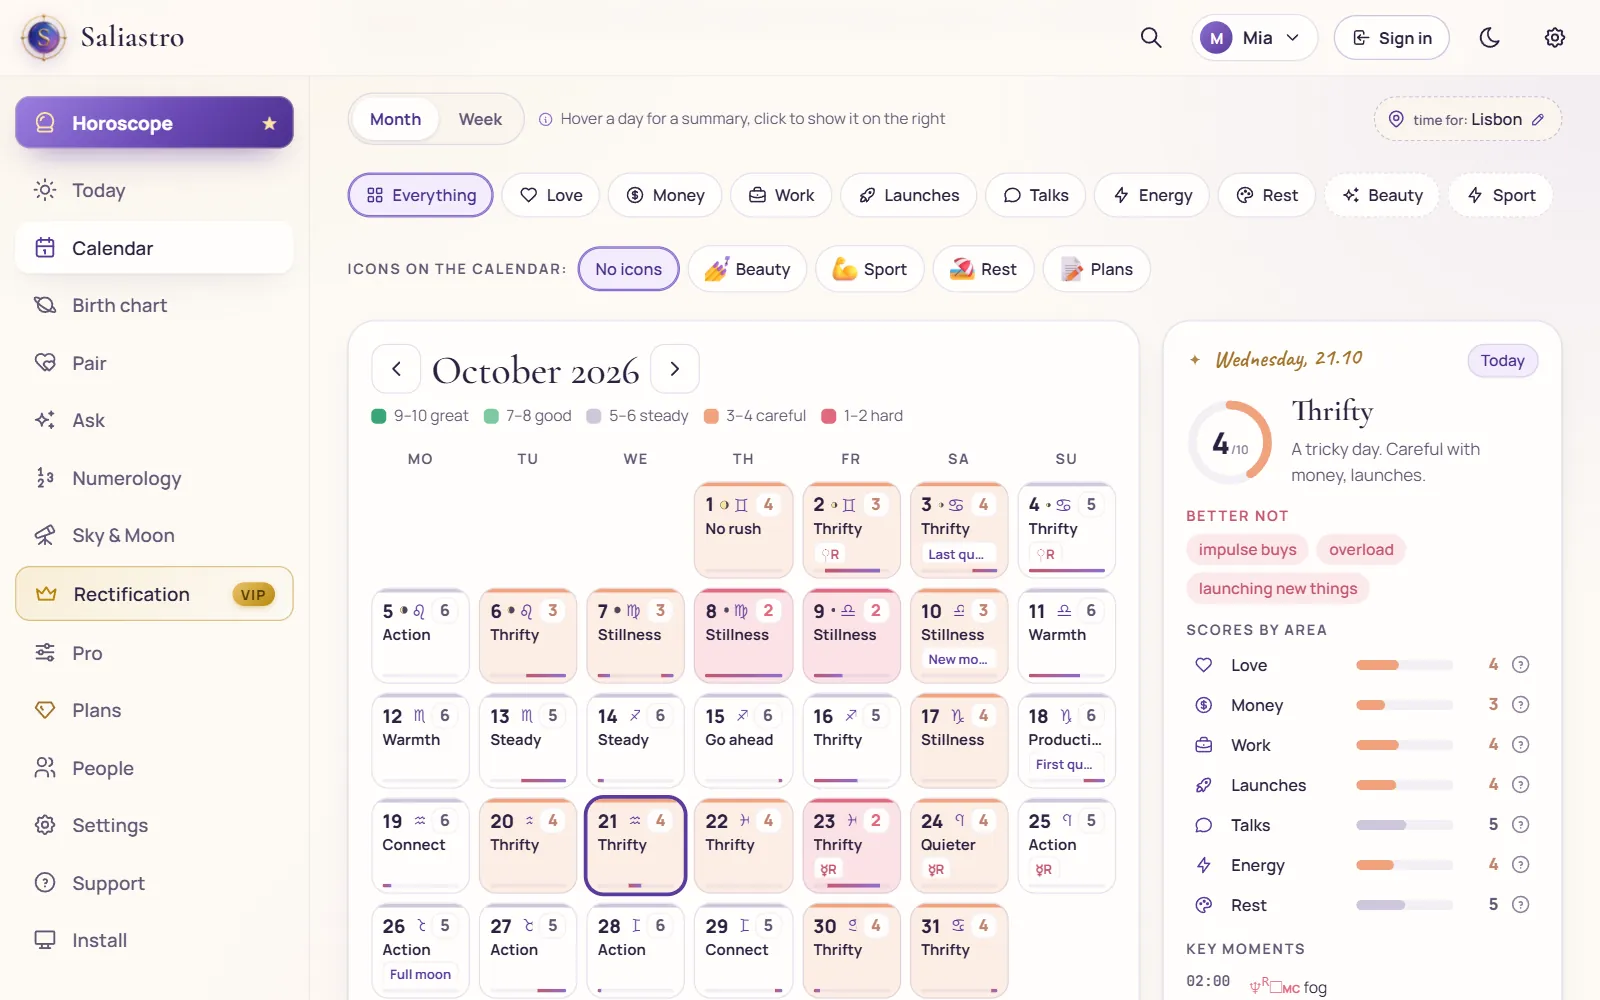Screen dimensions: 1600x1000
Task: Click the Pair heart icon in sidebar
Action: click(x=45, y=363)
